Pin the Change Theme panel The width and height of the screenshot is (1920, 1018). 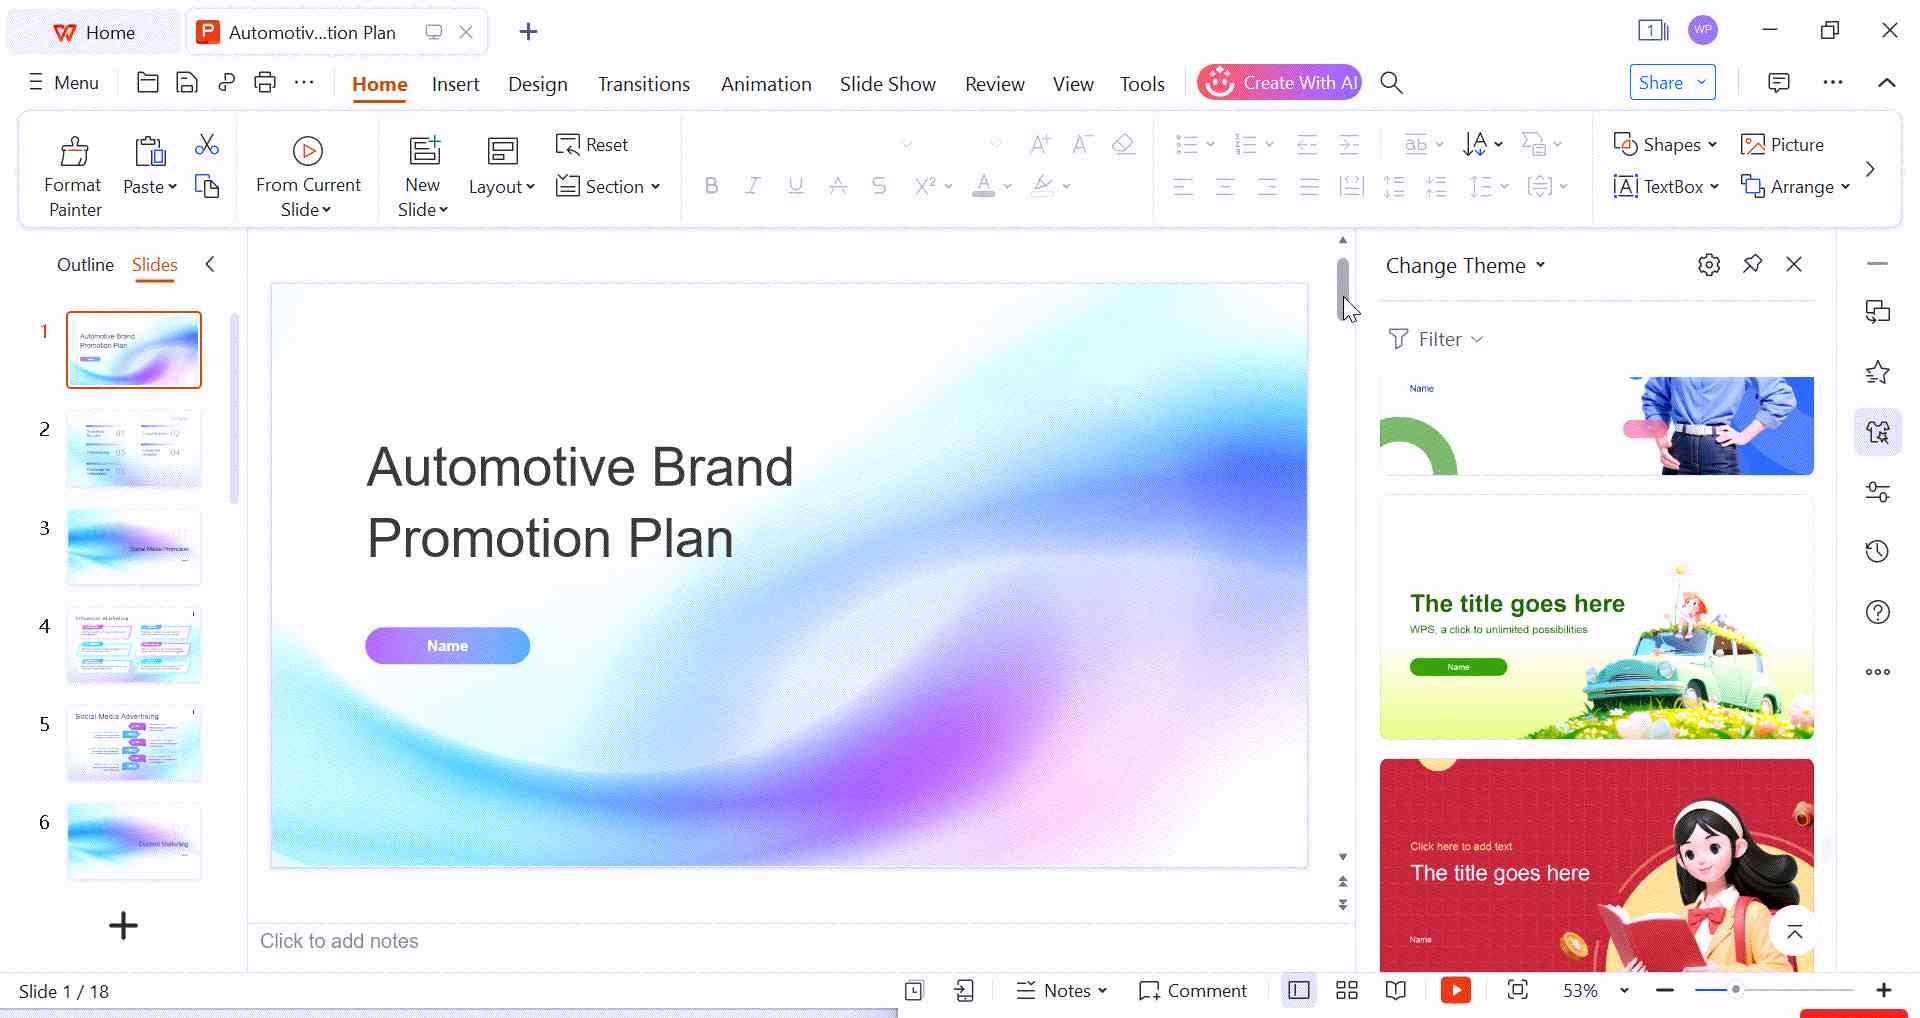tap(1752, 264)
